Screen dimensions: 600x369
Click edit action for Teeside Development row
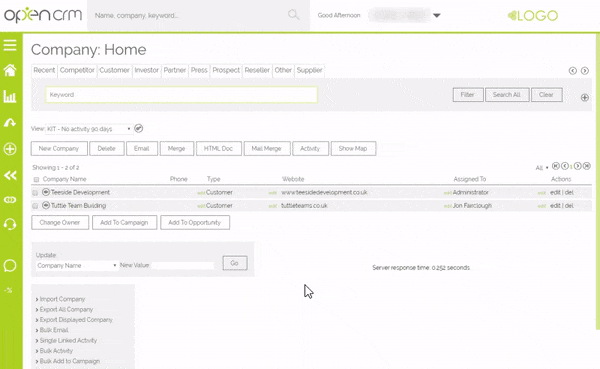click(x=555, y=192)
